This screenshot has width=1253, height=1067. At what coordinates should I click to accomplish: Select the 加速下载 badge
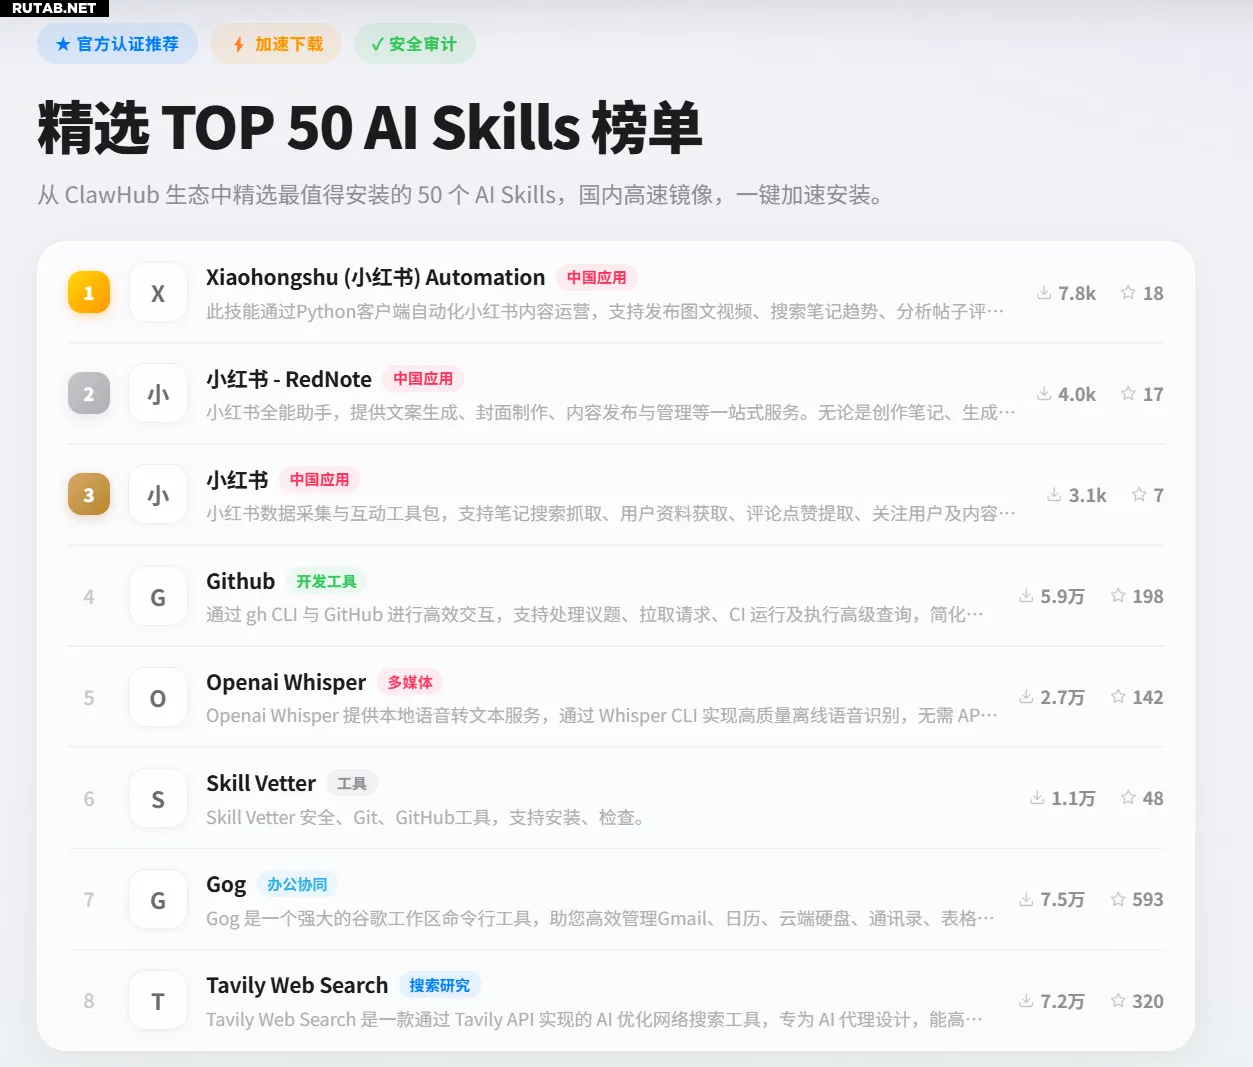(277, 44)
